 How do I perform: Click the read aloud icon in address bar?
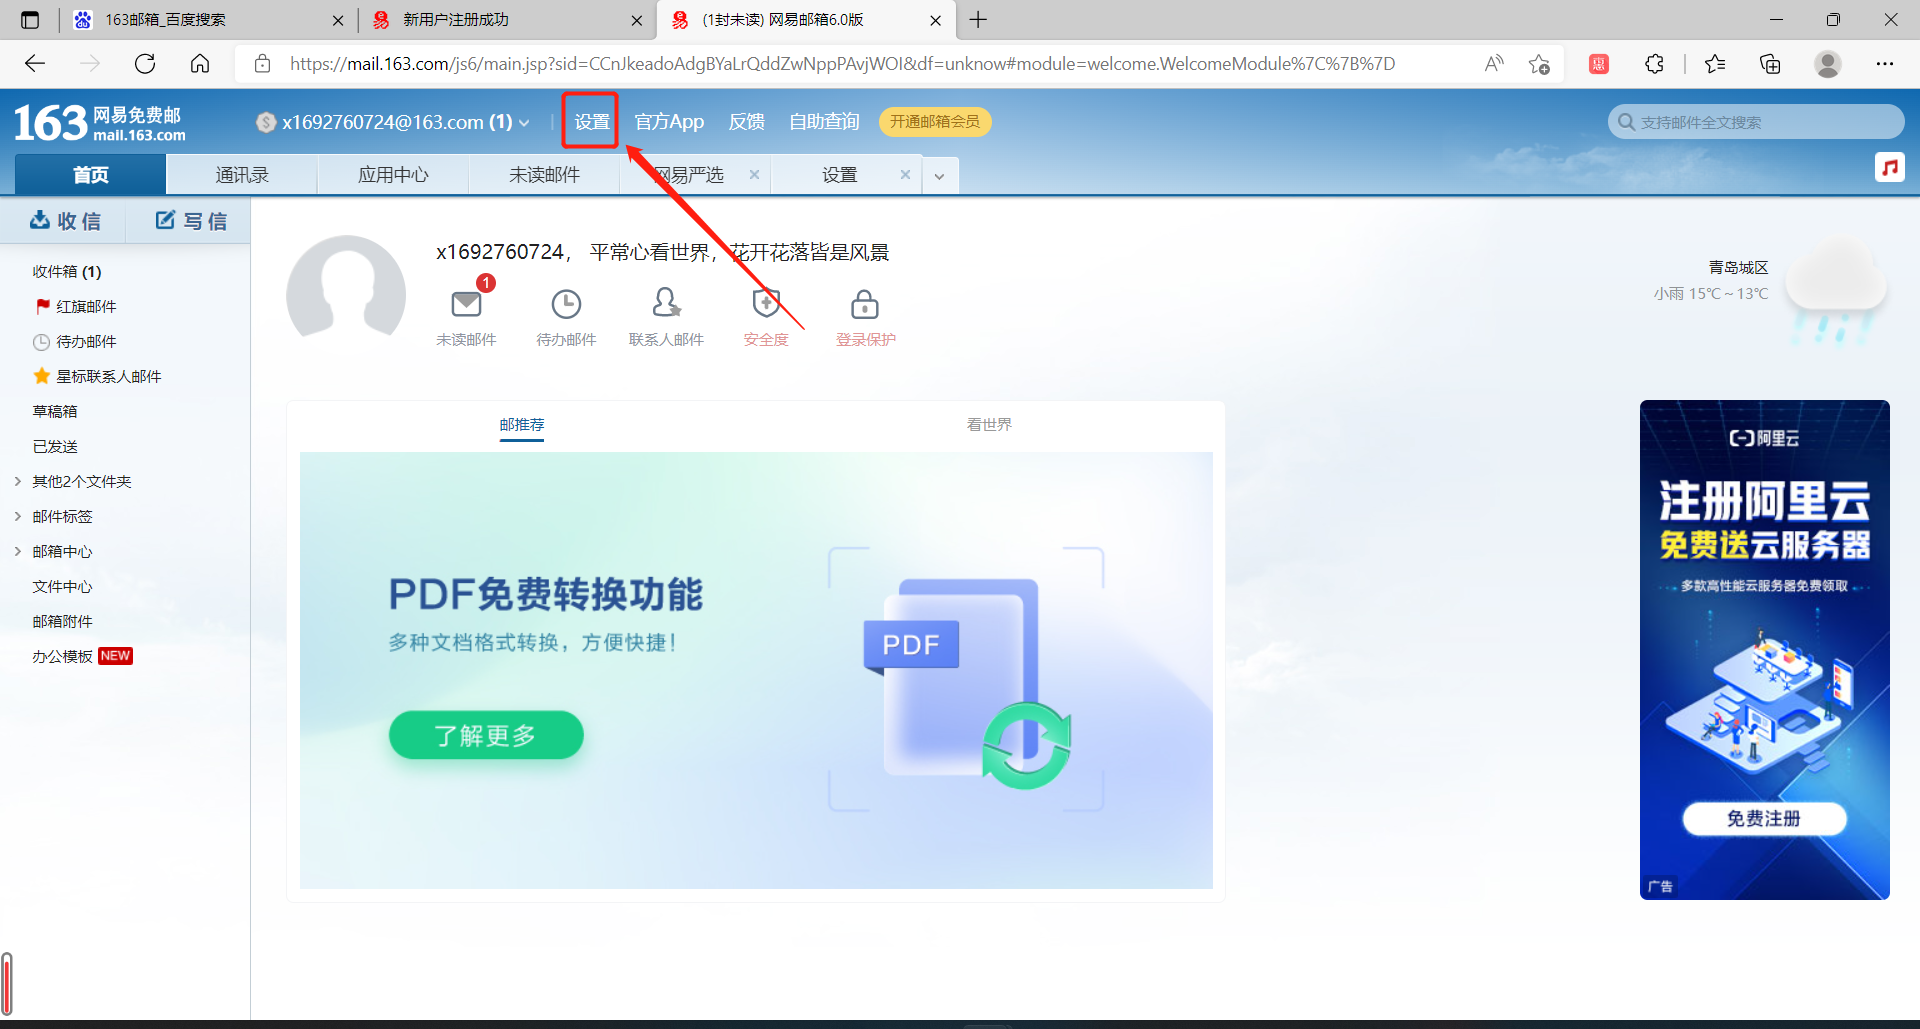pyautogui.click(x=1494, y=64)
